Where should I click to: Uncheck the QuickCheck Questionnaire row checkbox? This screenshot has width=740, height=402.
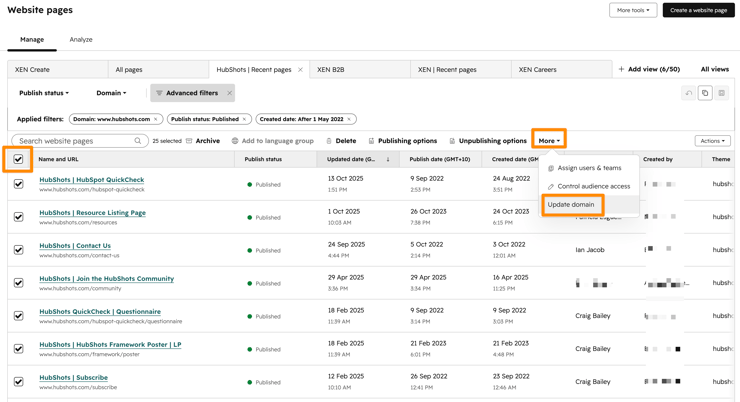[x=18, y=316]
